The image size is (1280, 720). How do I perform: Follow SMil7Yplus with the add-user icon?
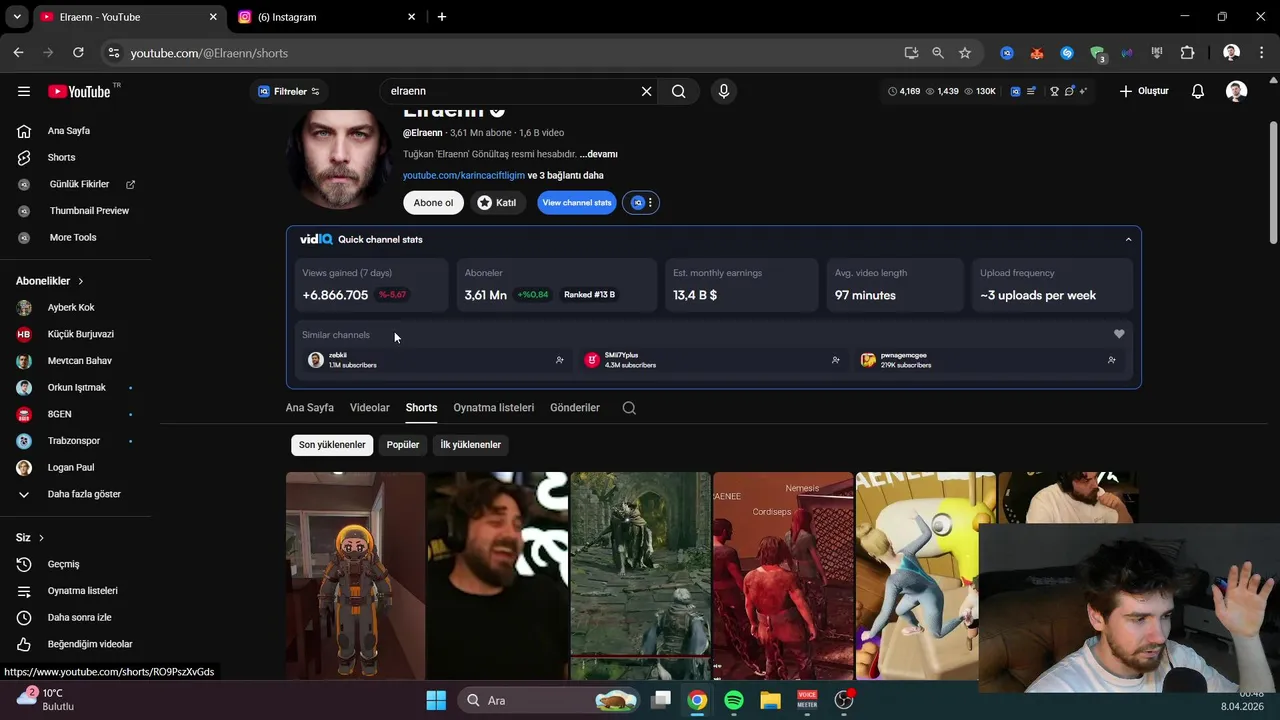tap(835, 360)
